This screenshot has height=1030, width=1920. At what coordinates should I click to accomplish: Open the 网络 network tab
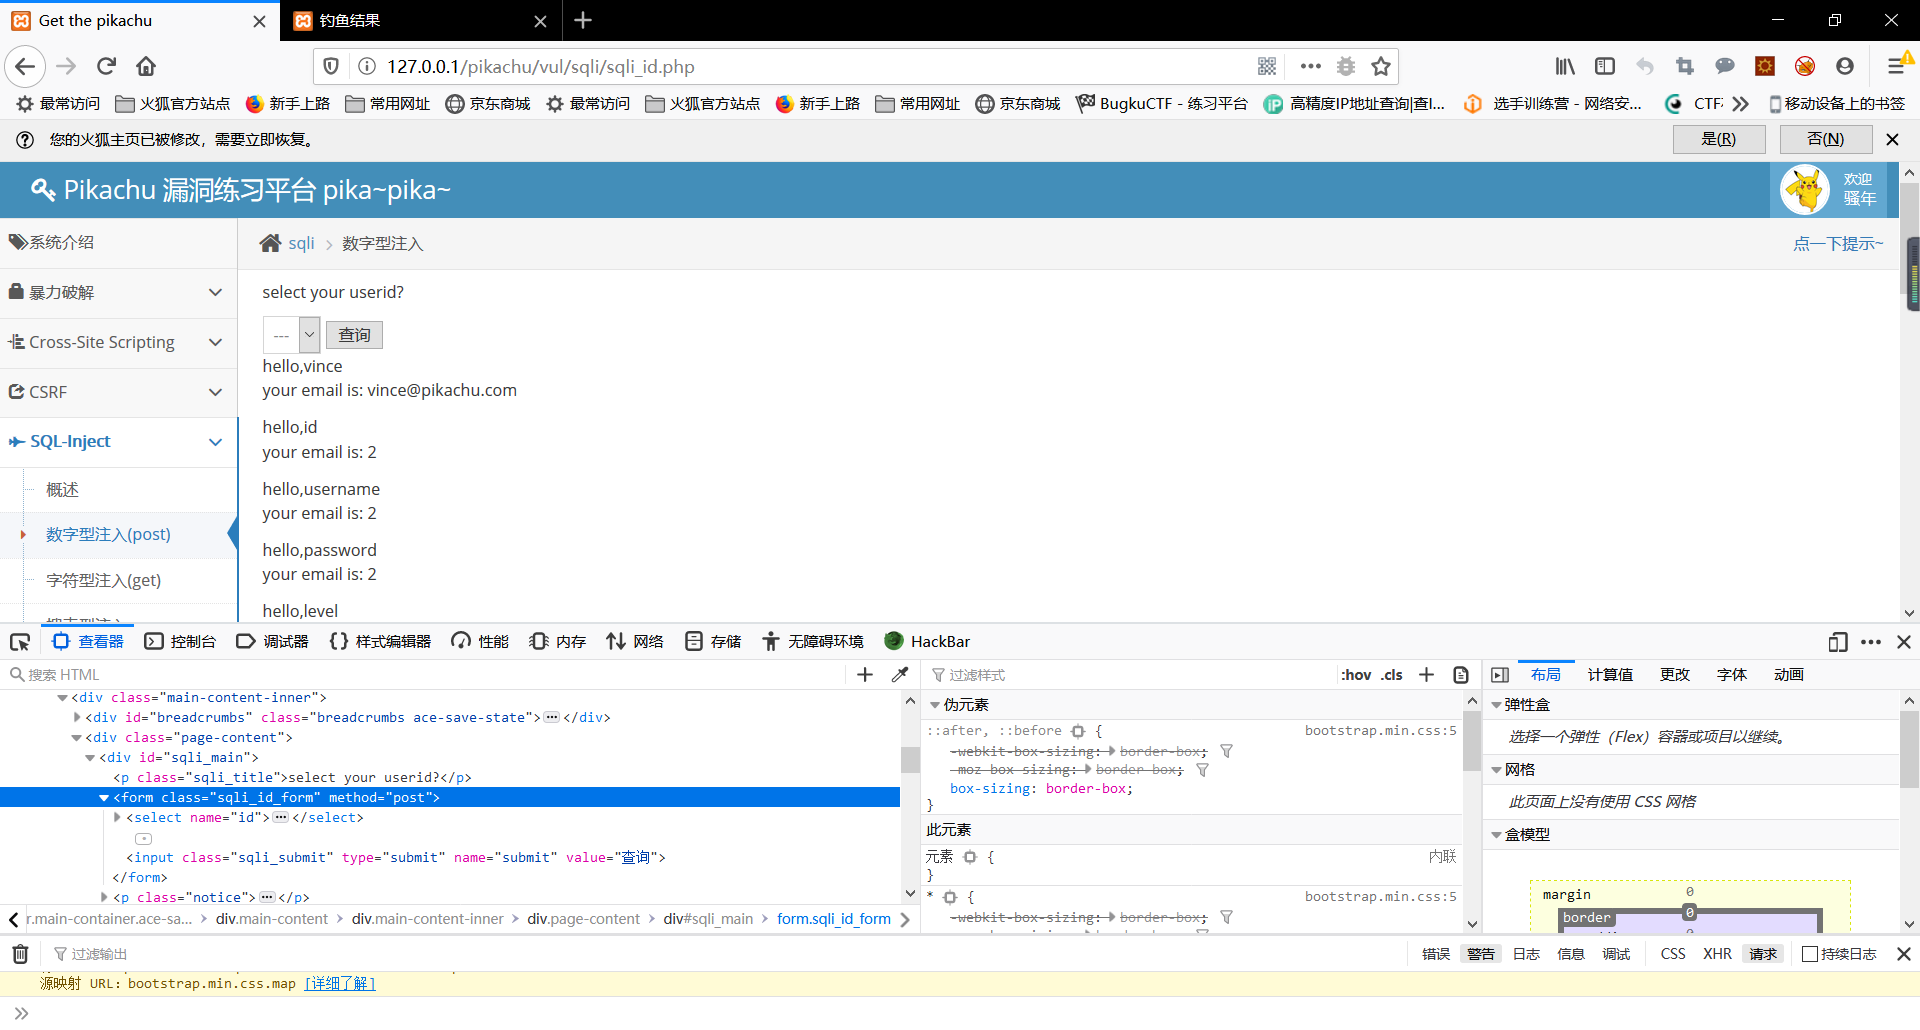[x=635, y=642]
